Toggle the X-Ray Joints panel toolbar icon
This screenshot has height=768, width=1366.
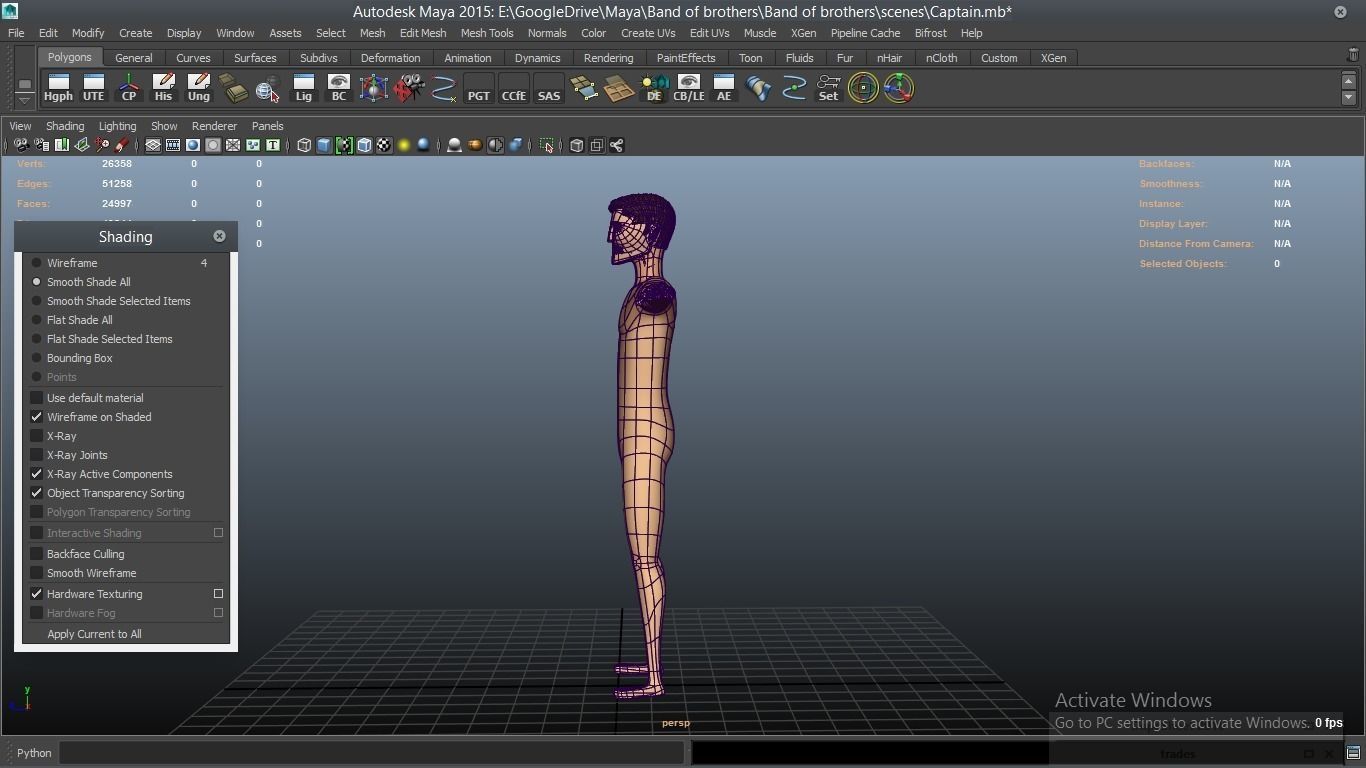pyautogui.click(x=617, y=145)
